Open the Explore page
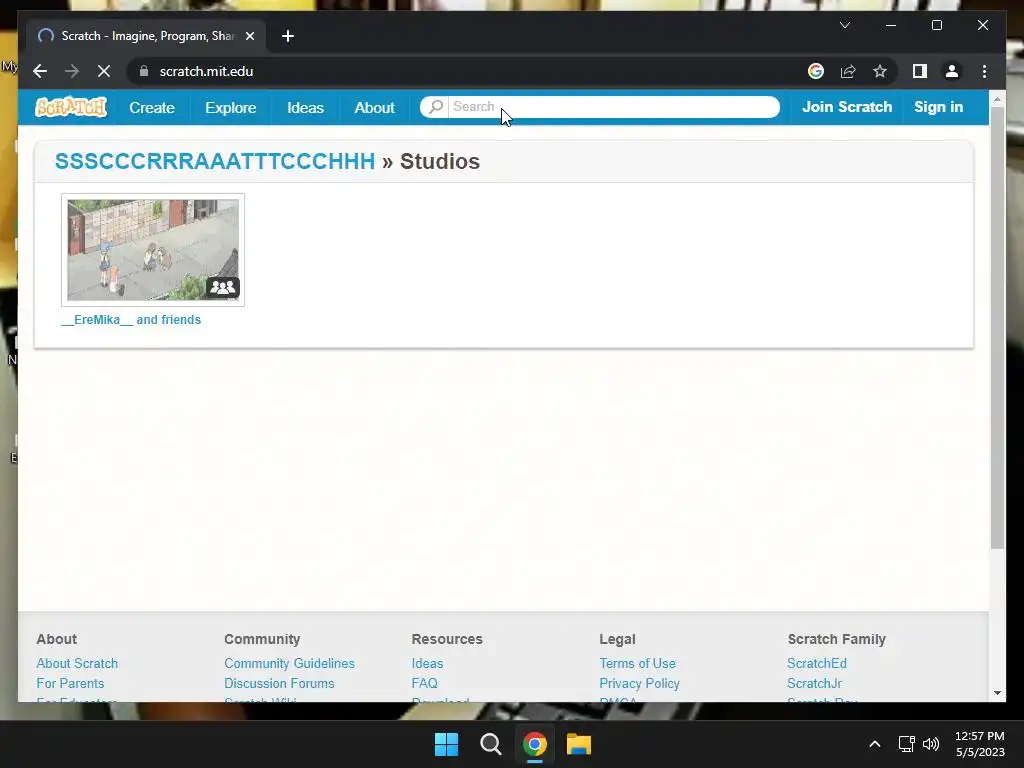The height and width of the screenshot is (768, 1024). [x=231, y=108]
